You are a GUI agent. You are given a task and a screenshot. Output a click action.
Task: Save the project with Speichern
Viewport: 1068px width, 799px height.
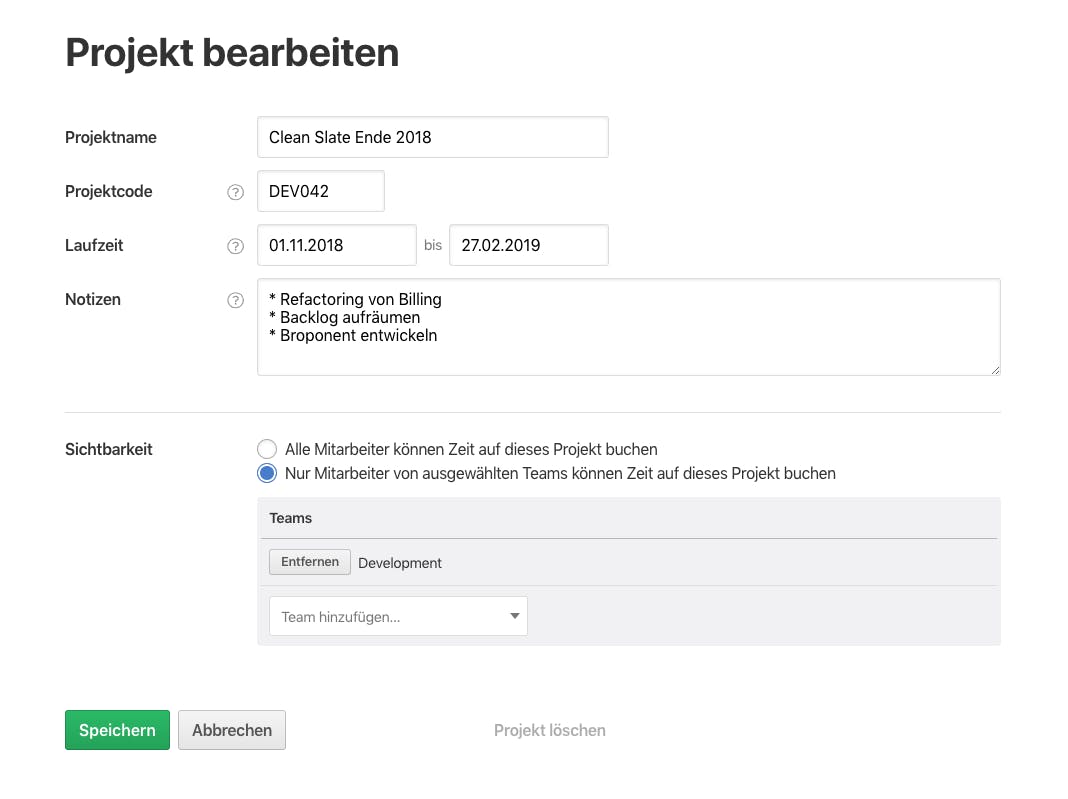point(117,730)
